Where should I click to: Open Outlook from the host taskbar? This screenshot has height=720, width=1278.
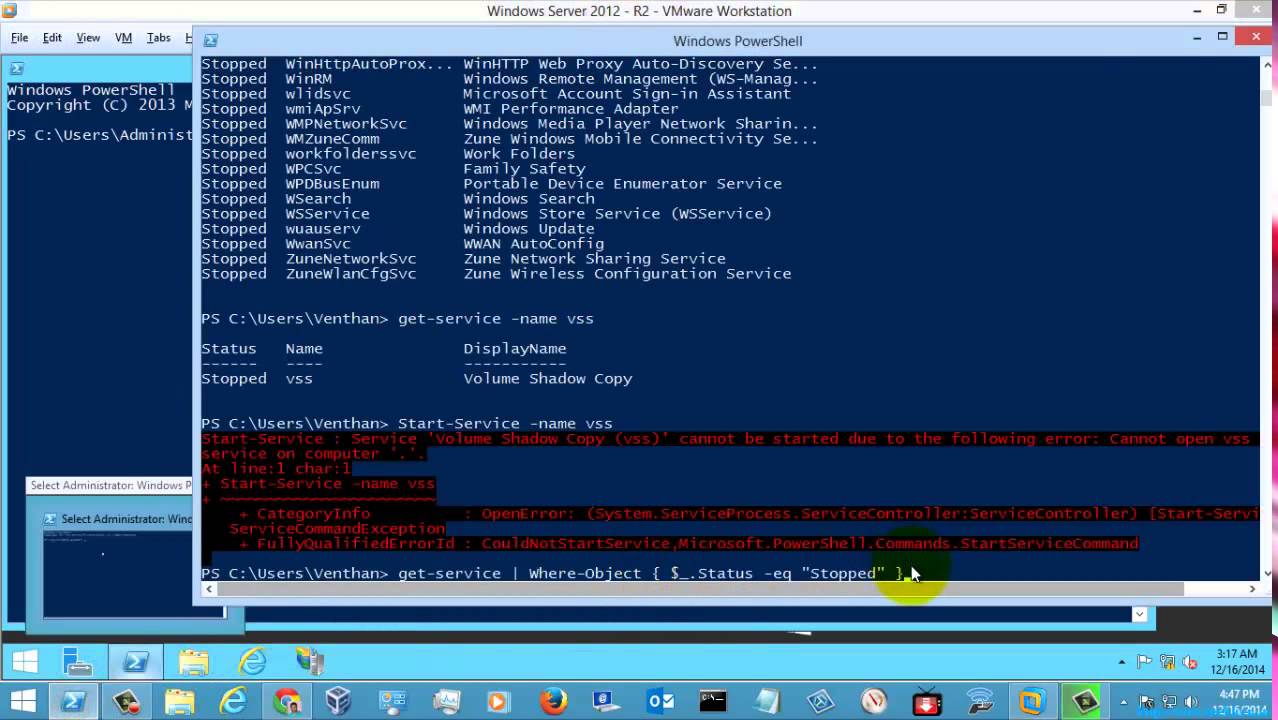(660, 702)
